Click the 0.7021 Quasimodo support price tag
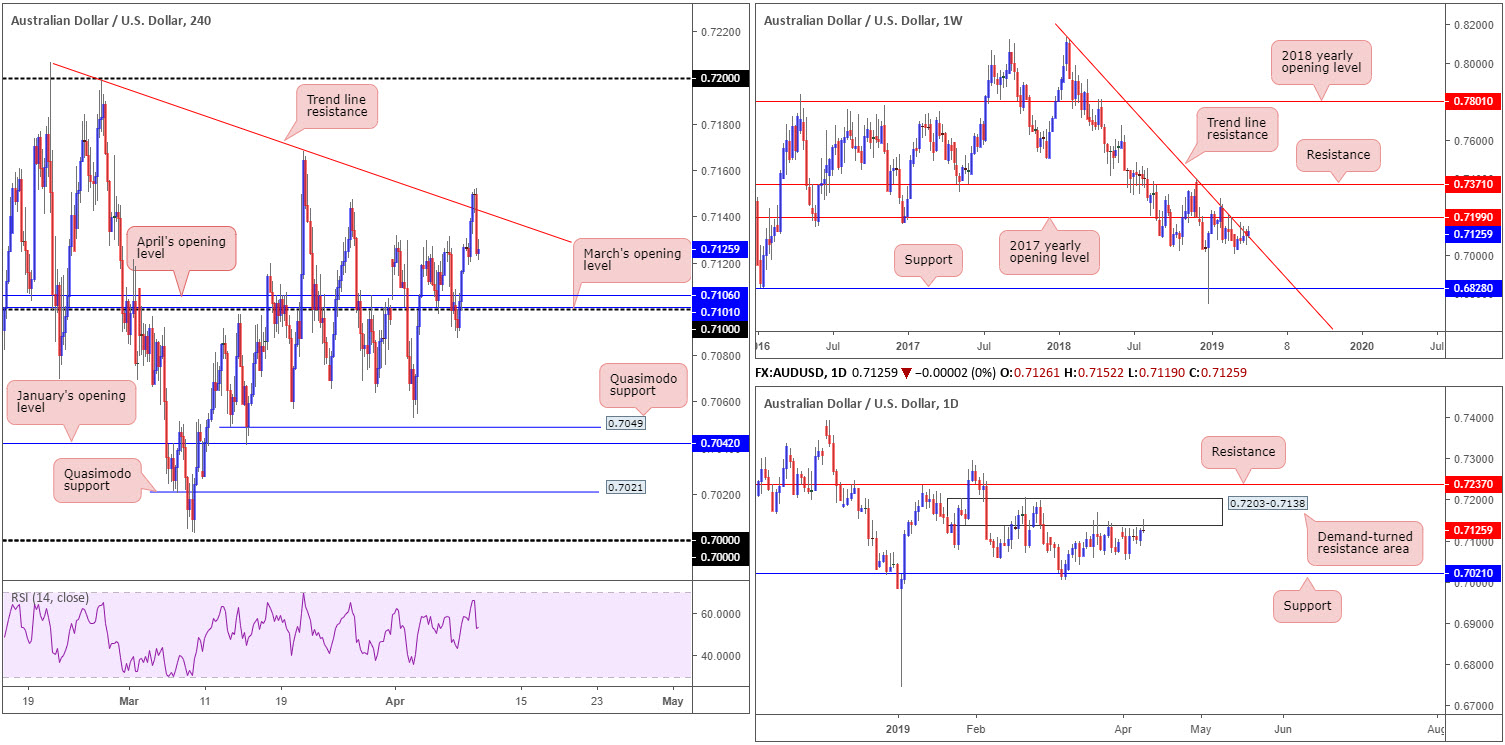This screenshot has height=745, width=1505. point(626,488)
